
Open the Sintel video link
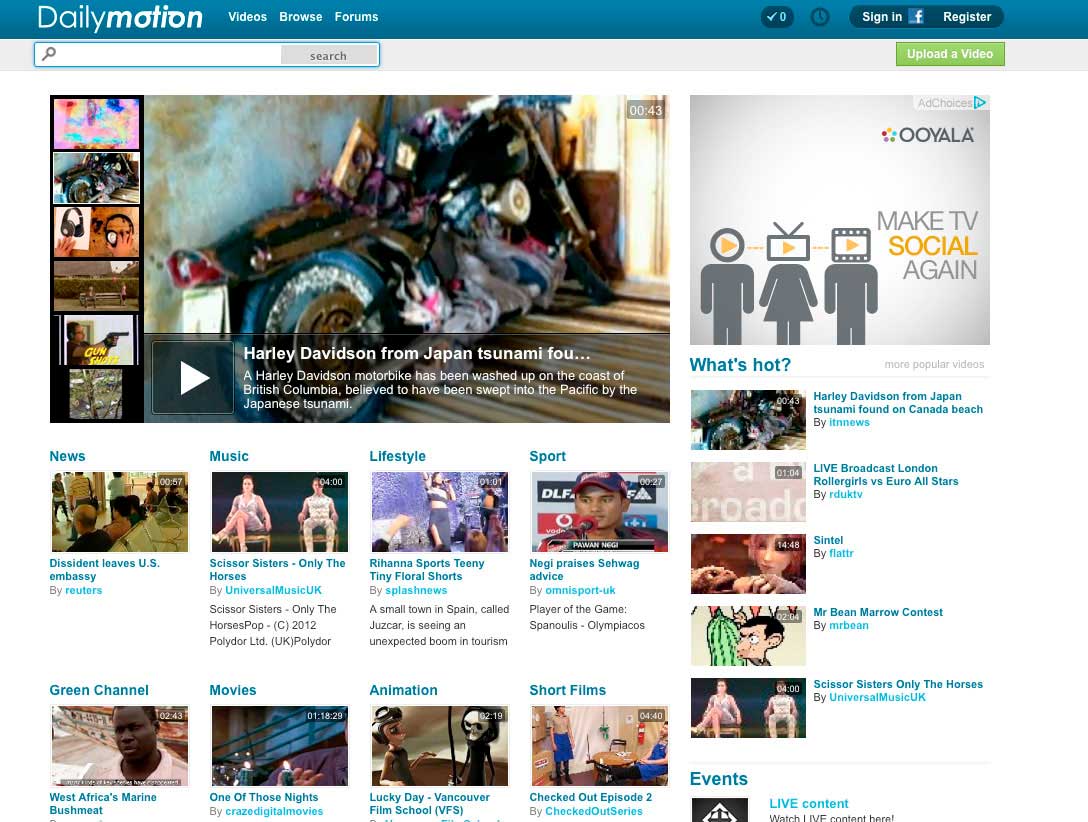tap(828, 541)
